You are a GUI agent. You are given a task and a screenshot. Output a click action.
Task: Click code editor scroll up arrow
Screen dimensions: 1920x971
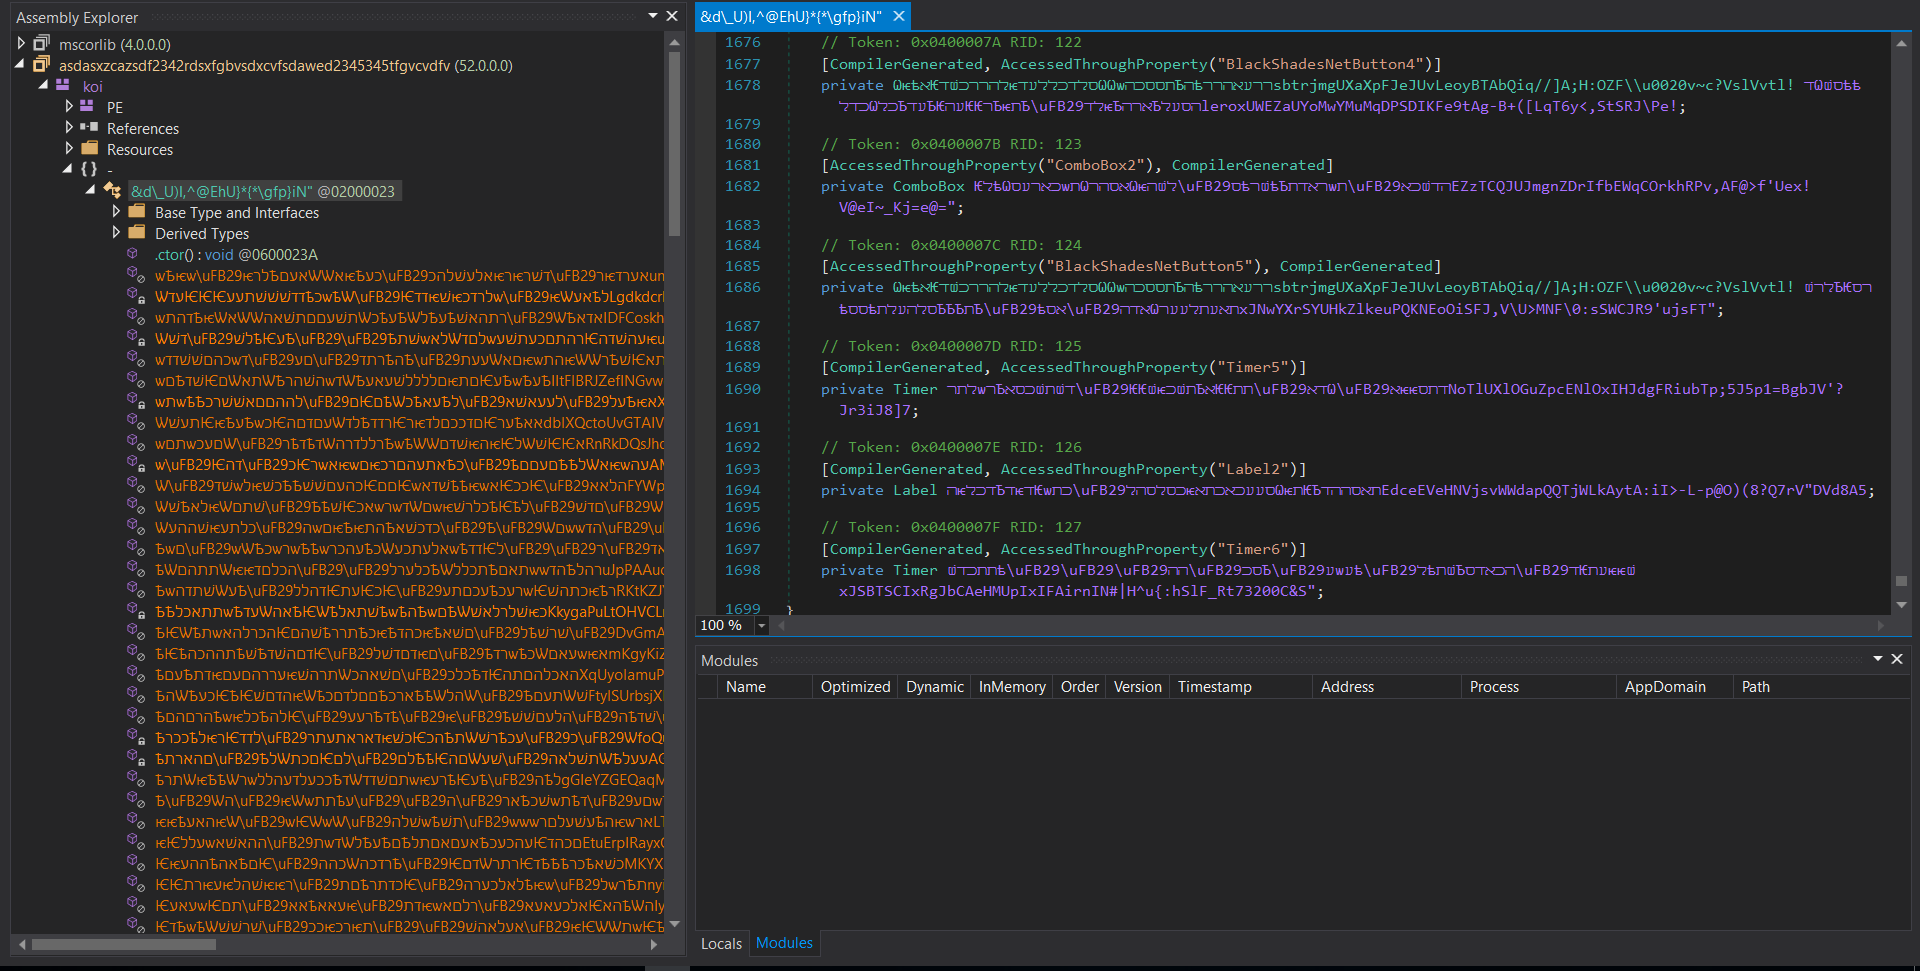pyautogui.click(x=1901, y=43)
